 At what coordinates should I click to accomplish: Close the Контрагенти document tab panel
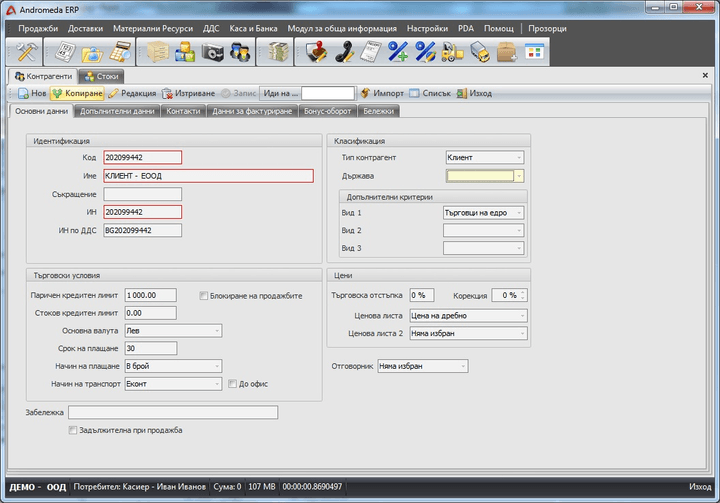click(x=705, y=75)
